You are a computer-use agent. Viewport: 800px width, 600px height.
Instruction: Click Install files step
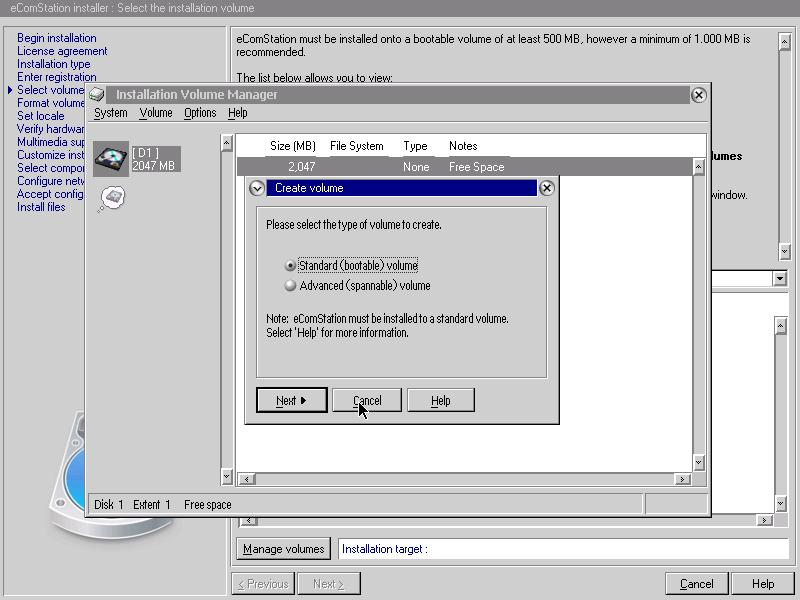pos(41,207)
